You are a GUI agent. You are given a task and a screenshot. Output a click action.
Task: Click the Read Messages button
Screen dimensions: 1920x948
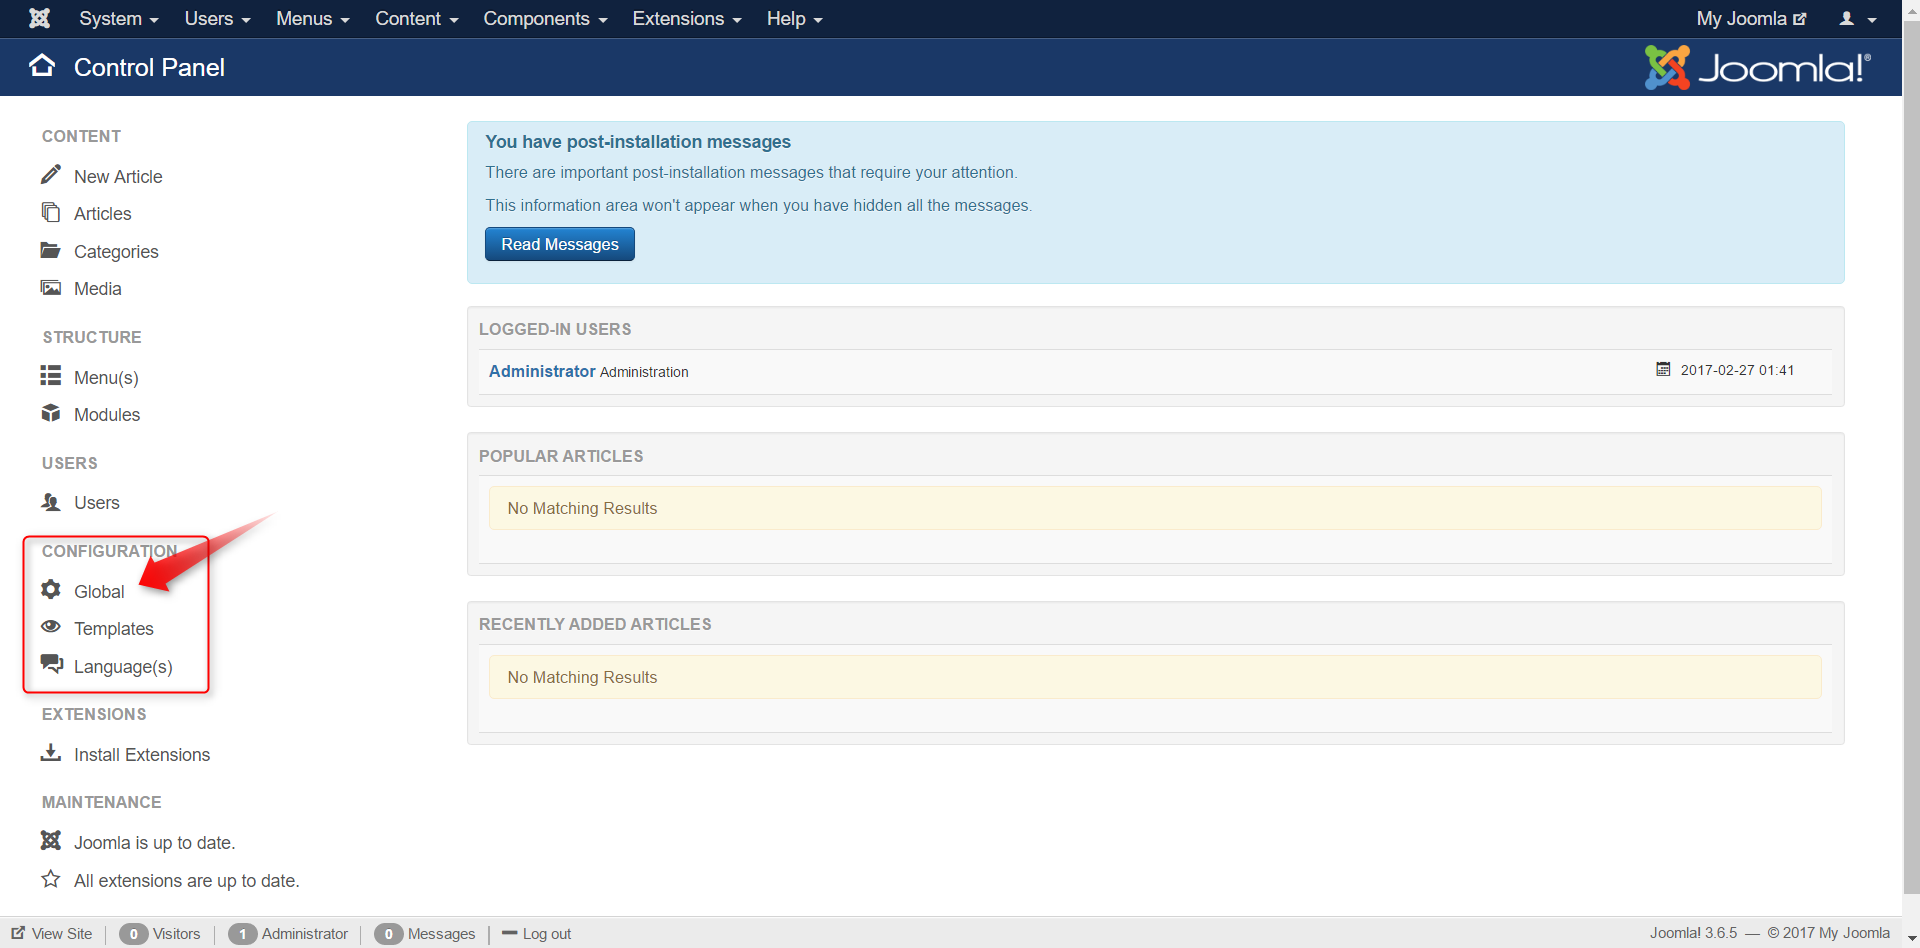(x=560, y=244)
